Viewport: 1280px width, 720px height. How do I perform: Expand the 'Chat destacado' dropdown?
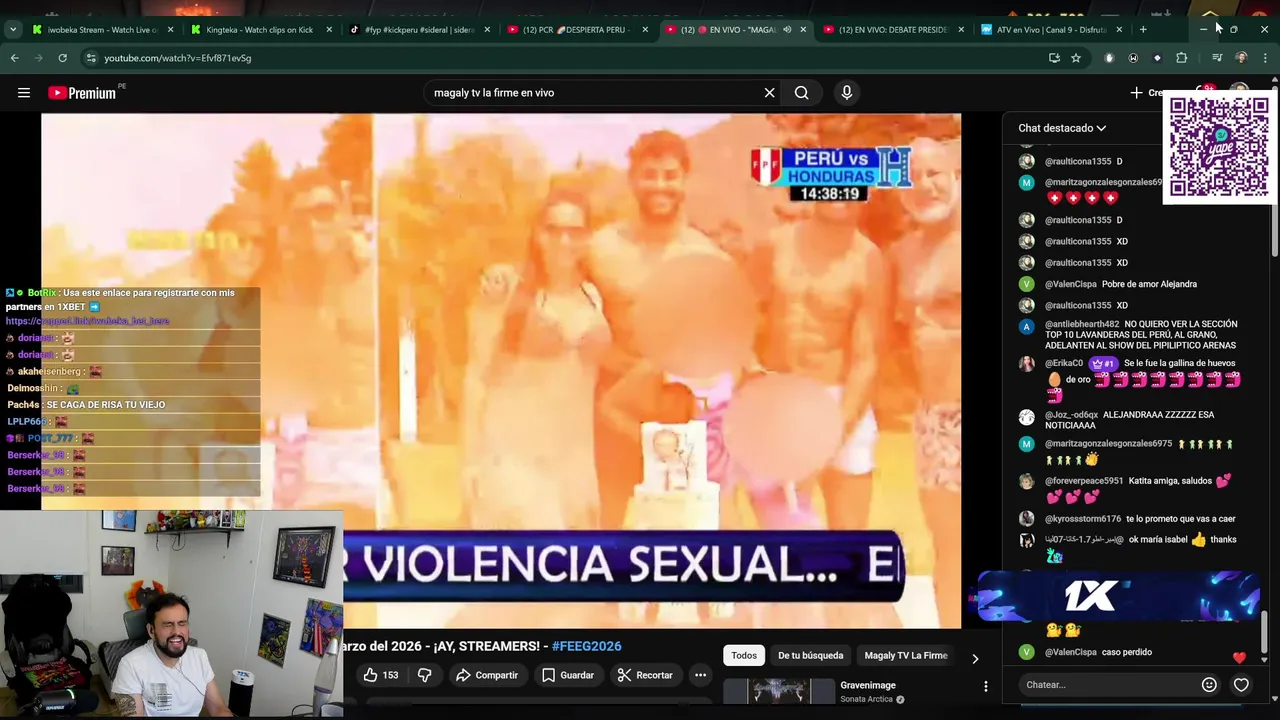click(1062, 128)
